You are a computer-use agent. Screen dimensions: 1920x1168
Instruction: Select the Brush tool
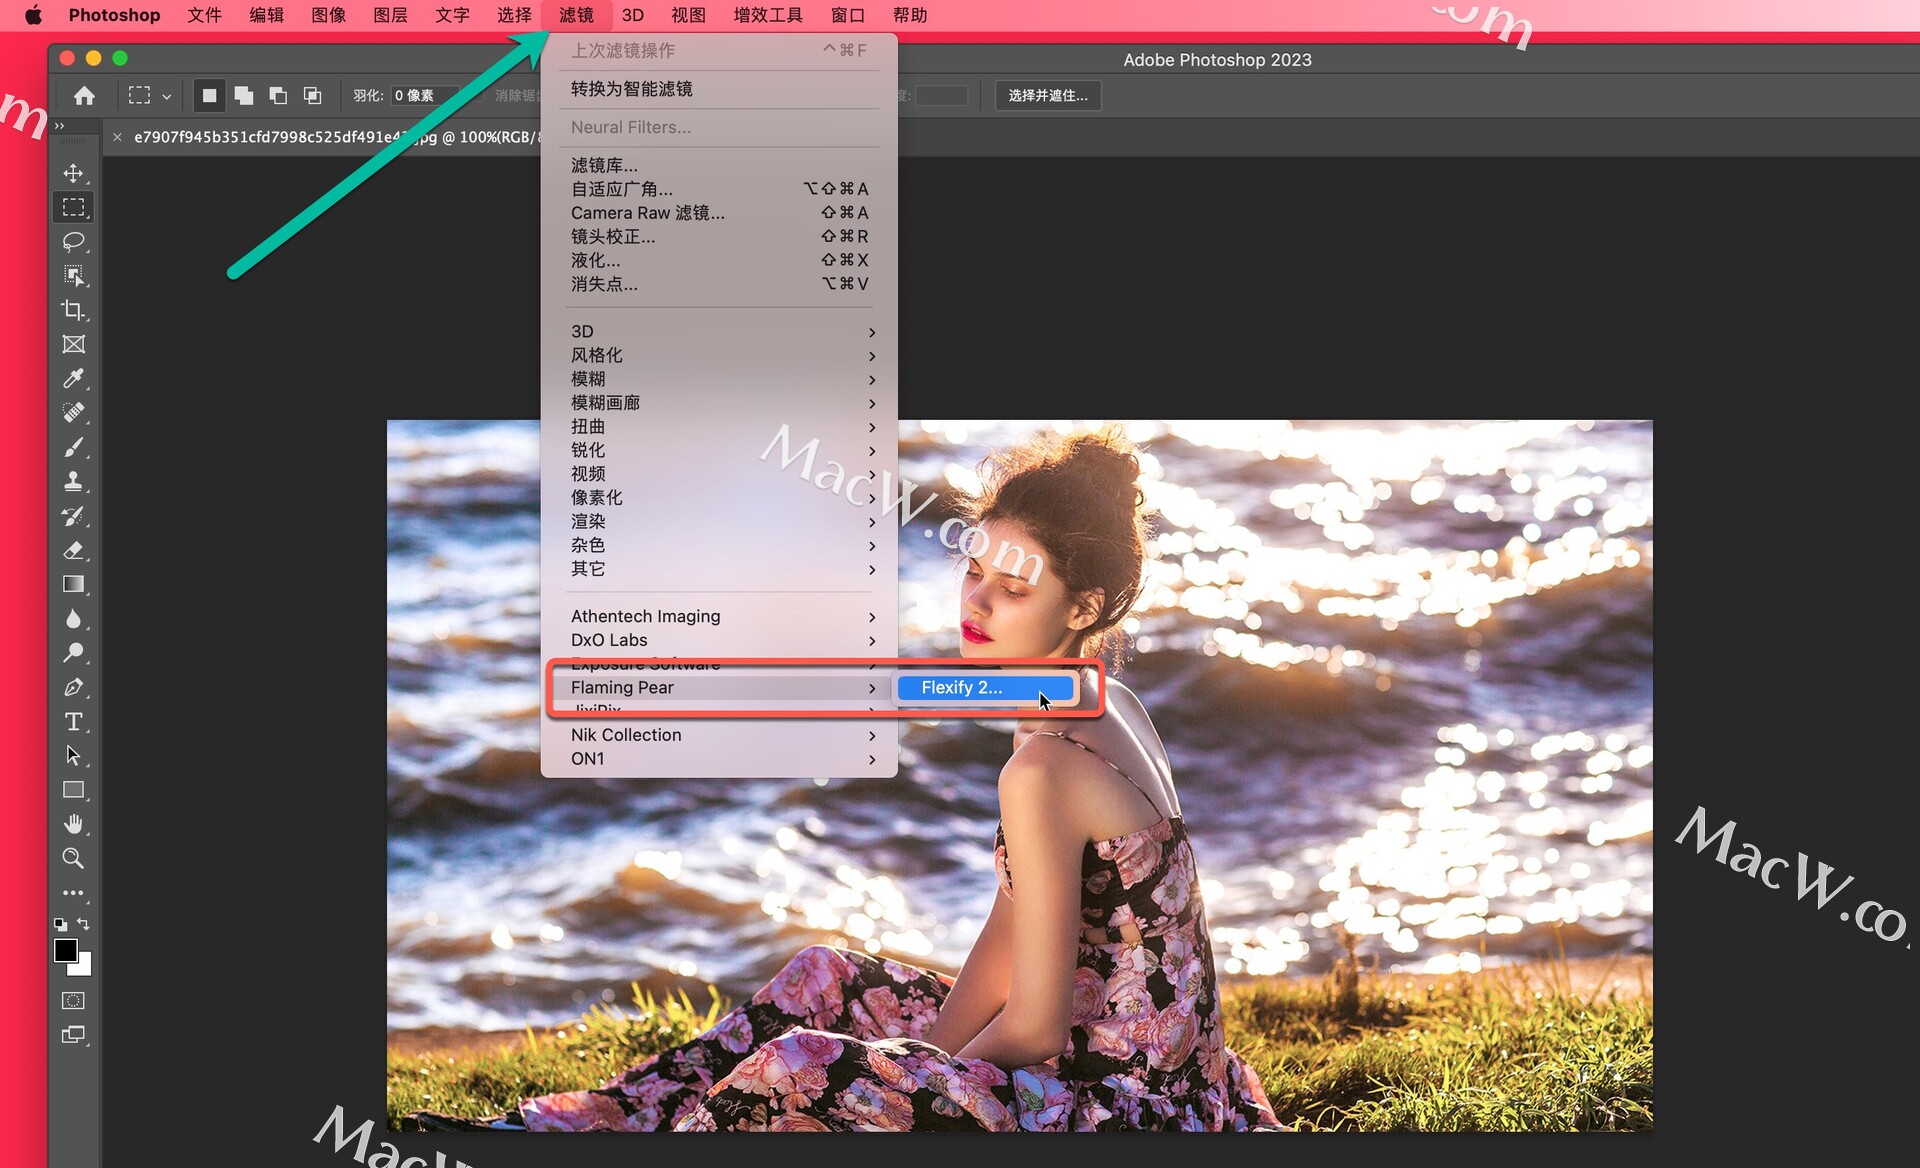click(x=74, y=447)
